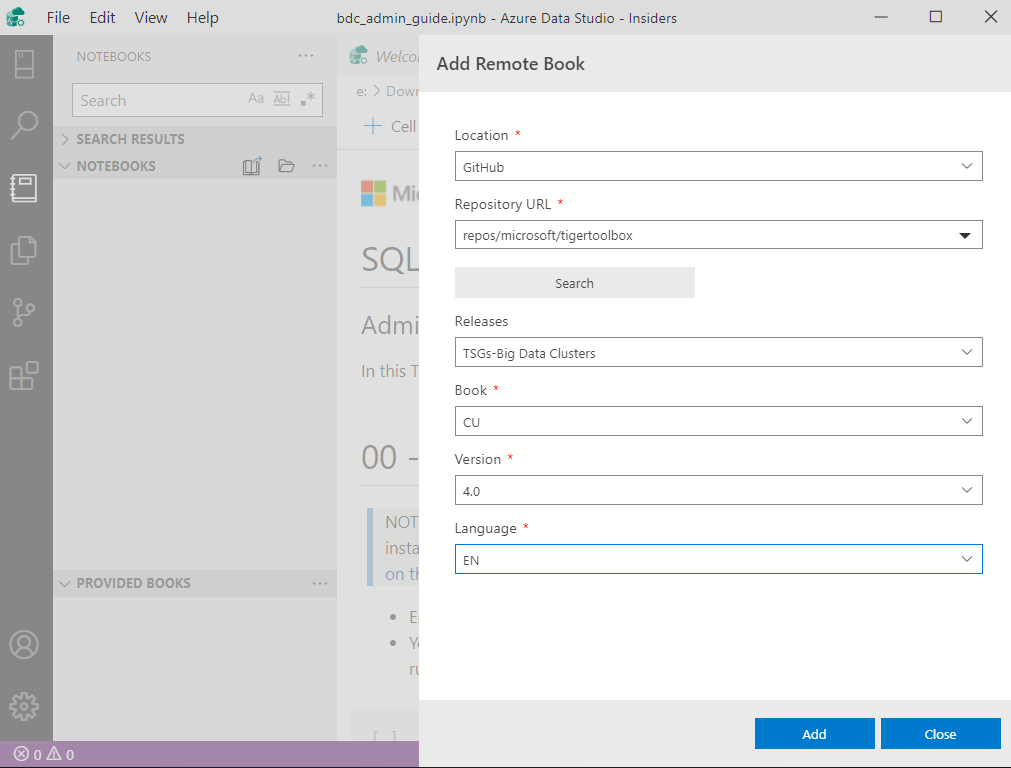Open the Source Control view
The image size is (1011, 768).
pos(24,313)
